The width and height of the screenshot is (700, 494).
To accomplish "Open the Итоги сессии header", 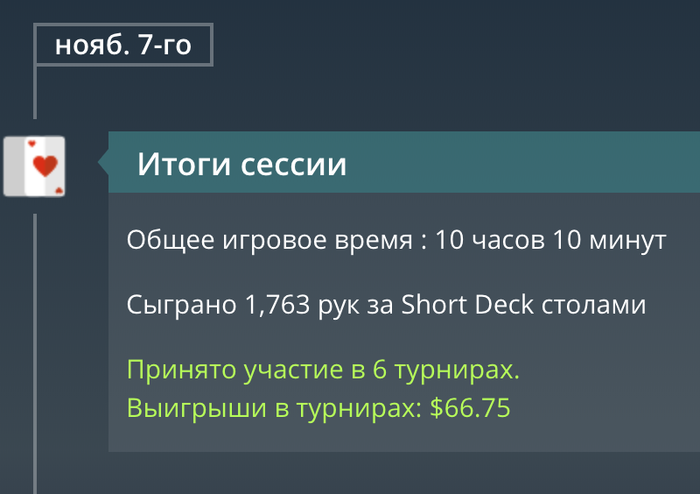I will tap(404, 162).
